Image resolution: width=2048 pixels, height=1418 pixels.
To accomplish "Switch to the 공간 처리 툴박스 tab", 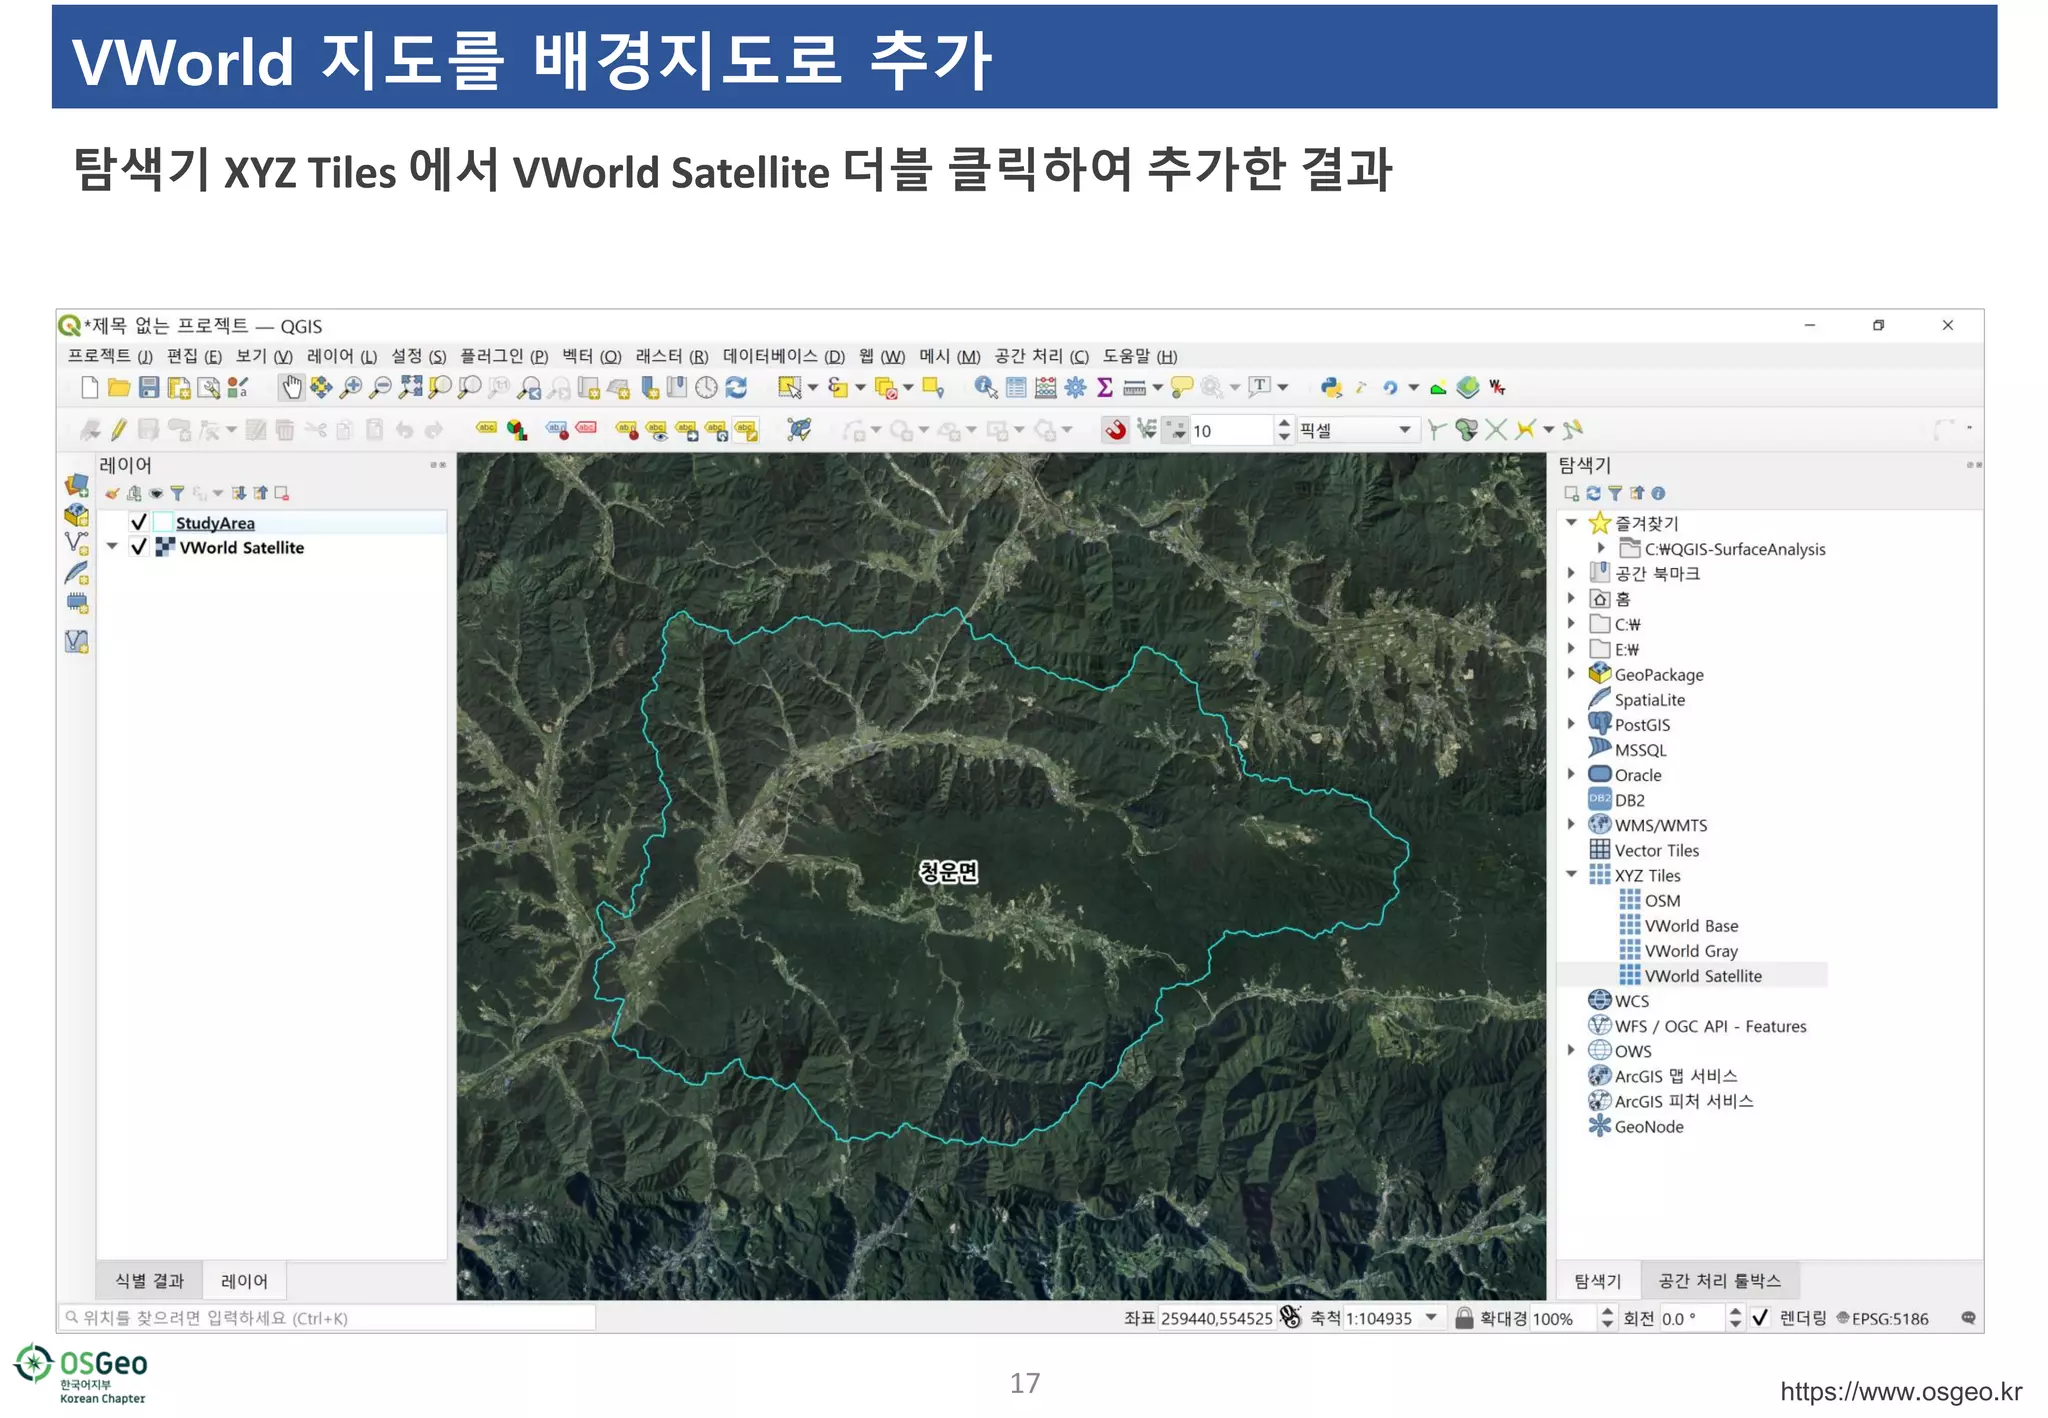I will tap(1719, 1281).
